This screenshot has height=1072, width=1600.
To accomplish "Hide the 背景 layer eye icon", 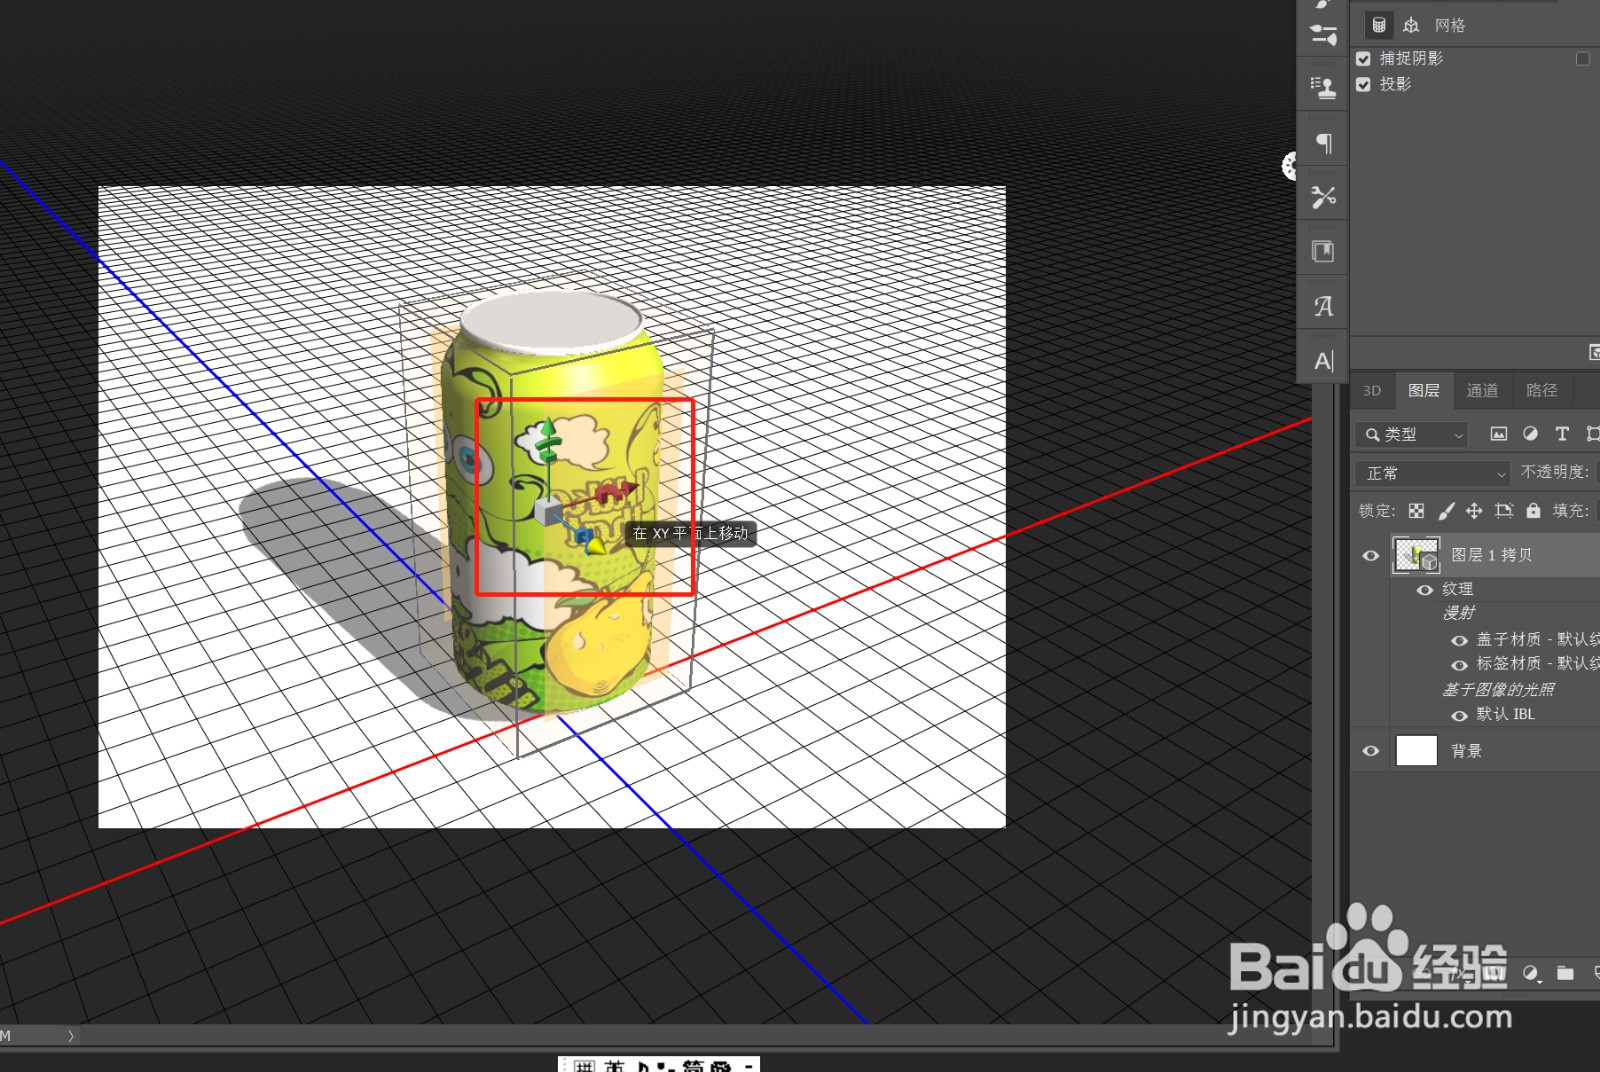I will point(1371,751).
